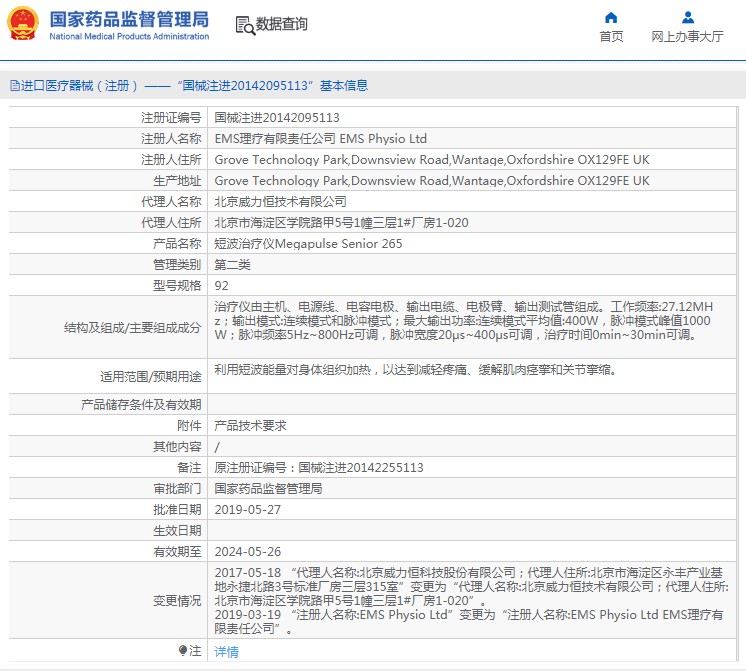This screenshot has width=746, height=671.
Task: Click the 注册人住所 Grove Technology Park address value
Action: click(432, 159)
